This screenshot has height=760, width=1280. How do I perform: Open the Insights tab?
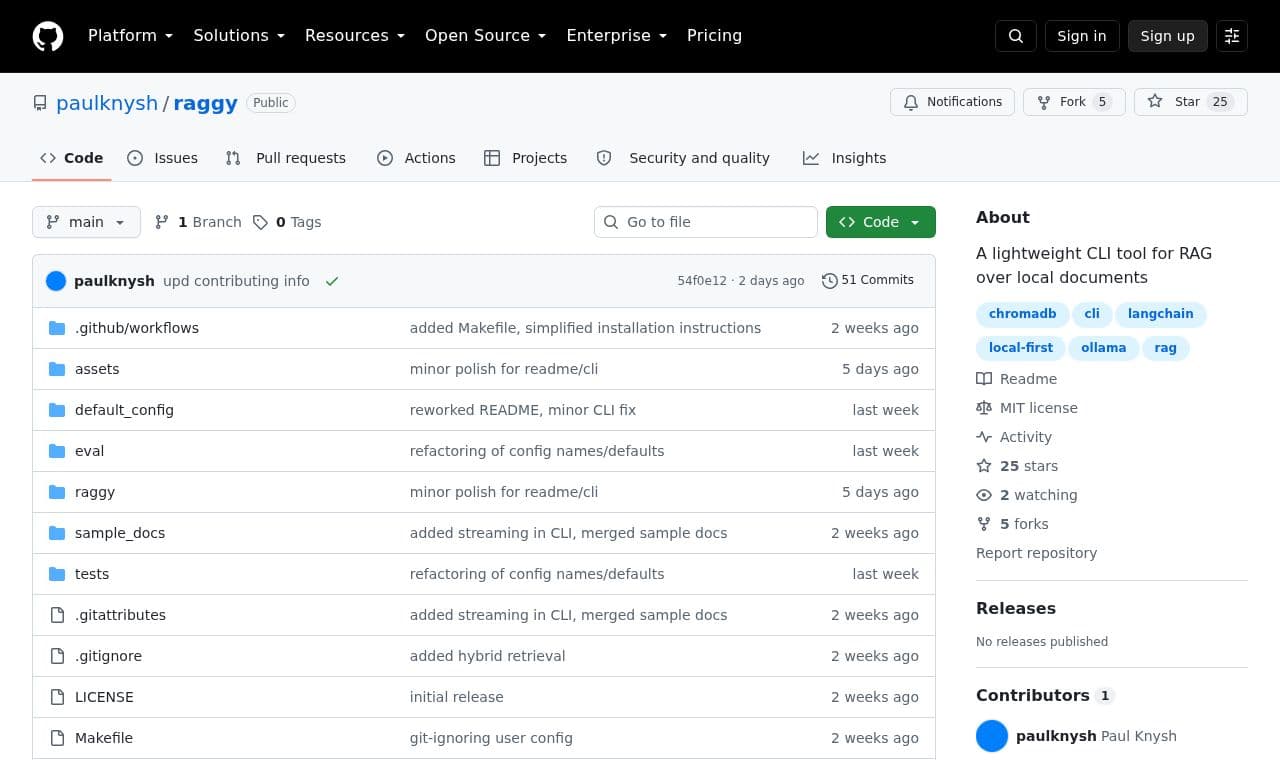(844, 158)
